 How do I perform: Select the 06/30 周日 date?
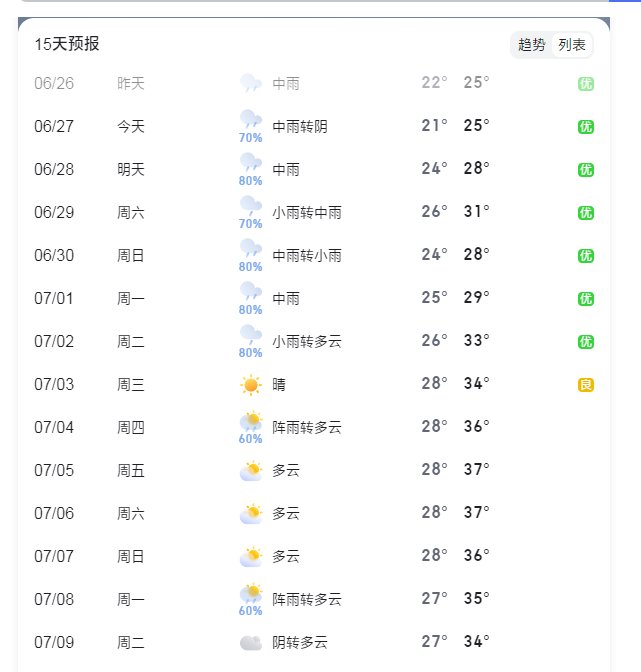54,256
